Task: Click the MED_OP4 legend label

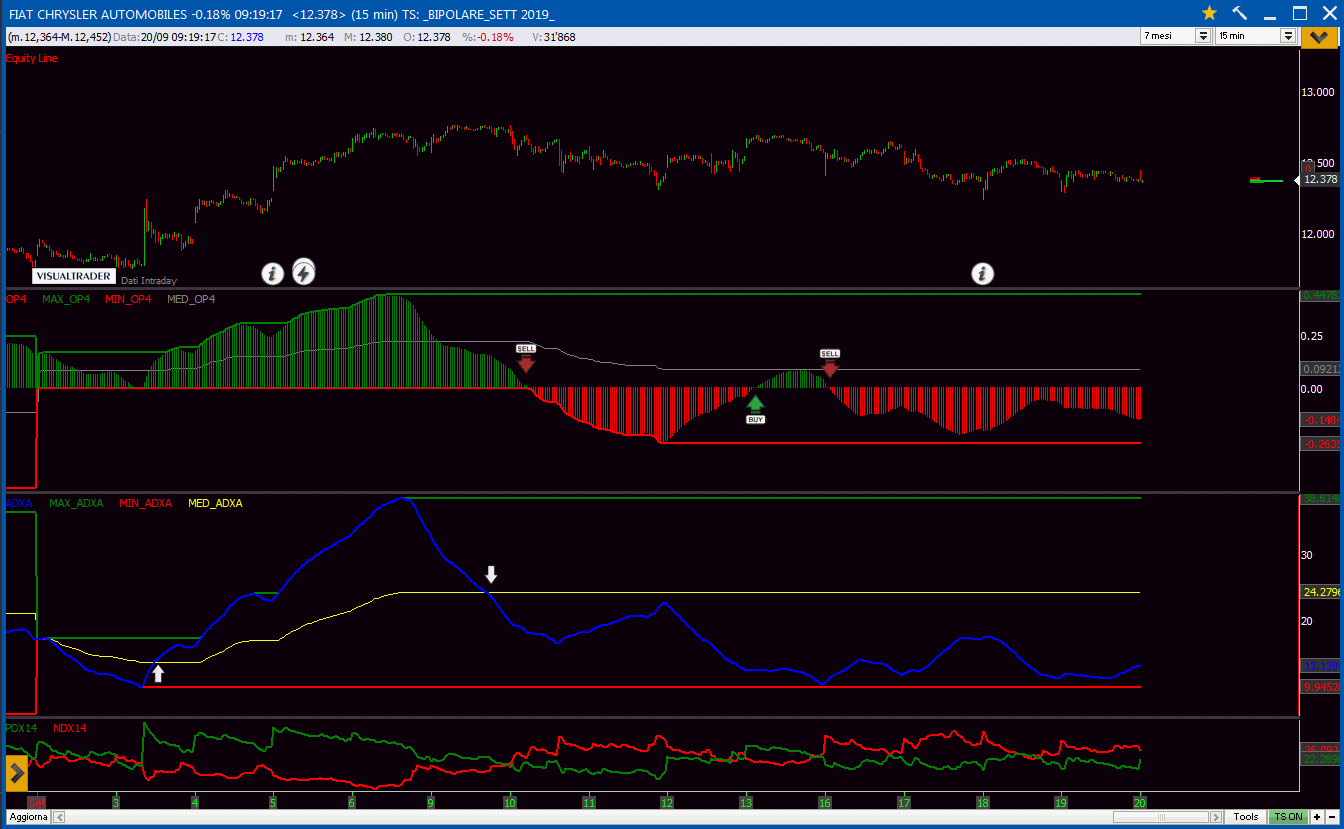Action: click(x=191, y=299)
